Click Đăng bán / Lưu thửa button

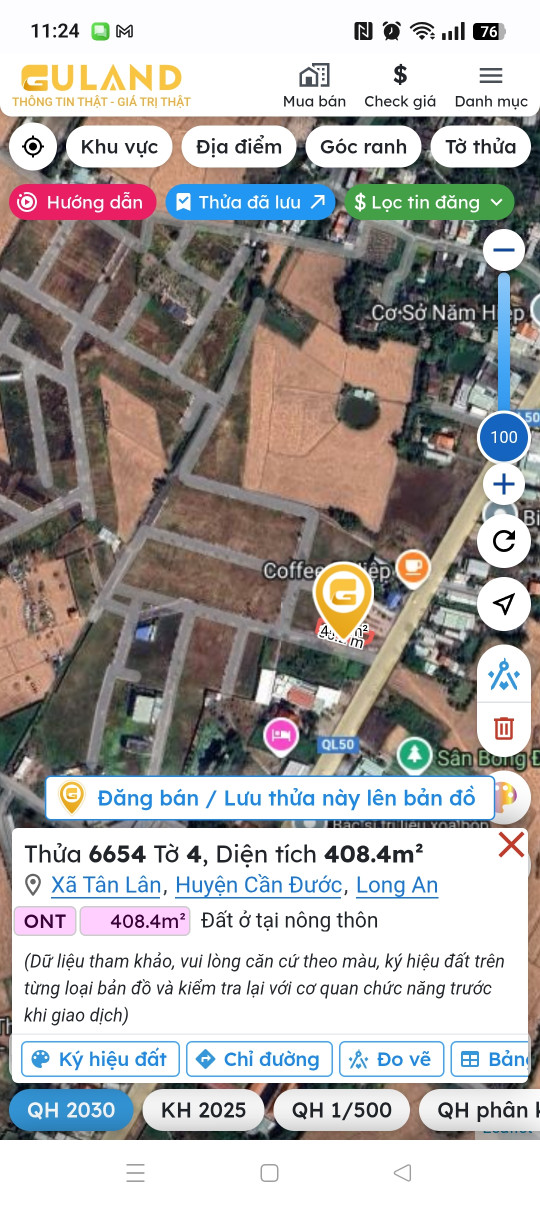point(270,798)
